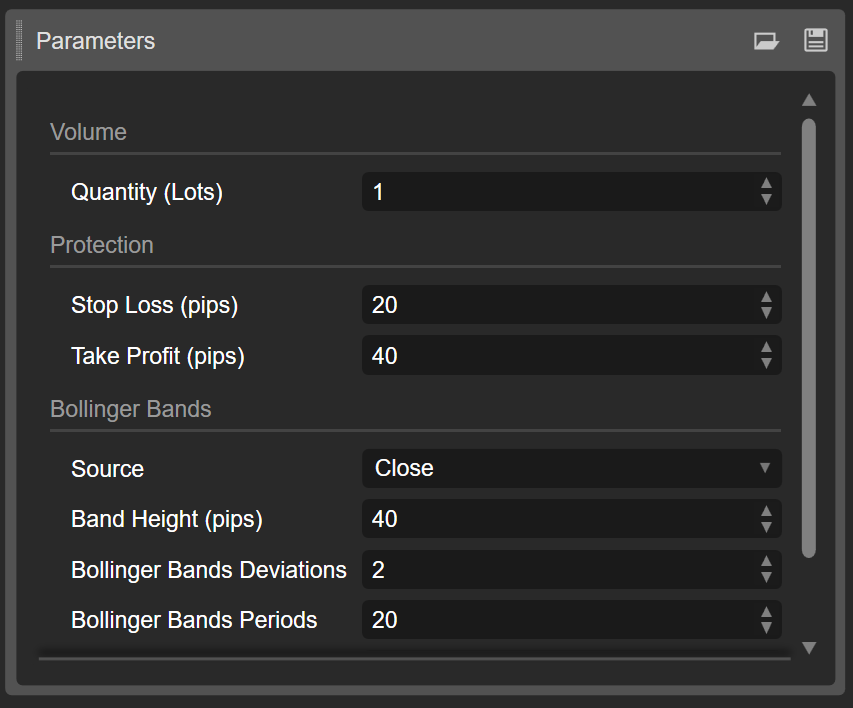This screenshot has height=708, width=853.
Task: Increase Bollinger Bands Deviations value
Action: click(x=766, y=562)
